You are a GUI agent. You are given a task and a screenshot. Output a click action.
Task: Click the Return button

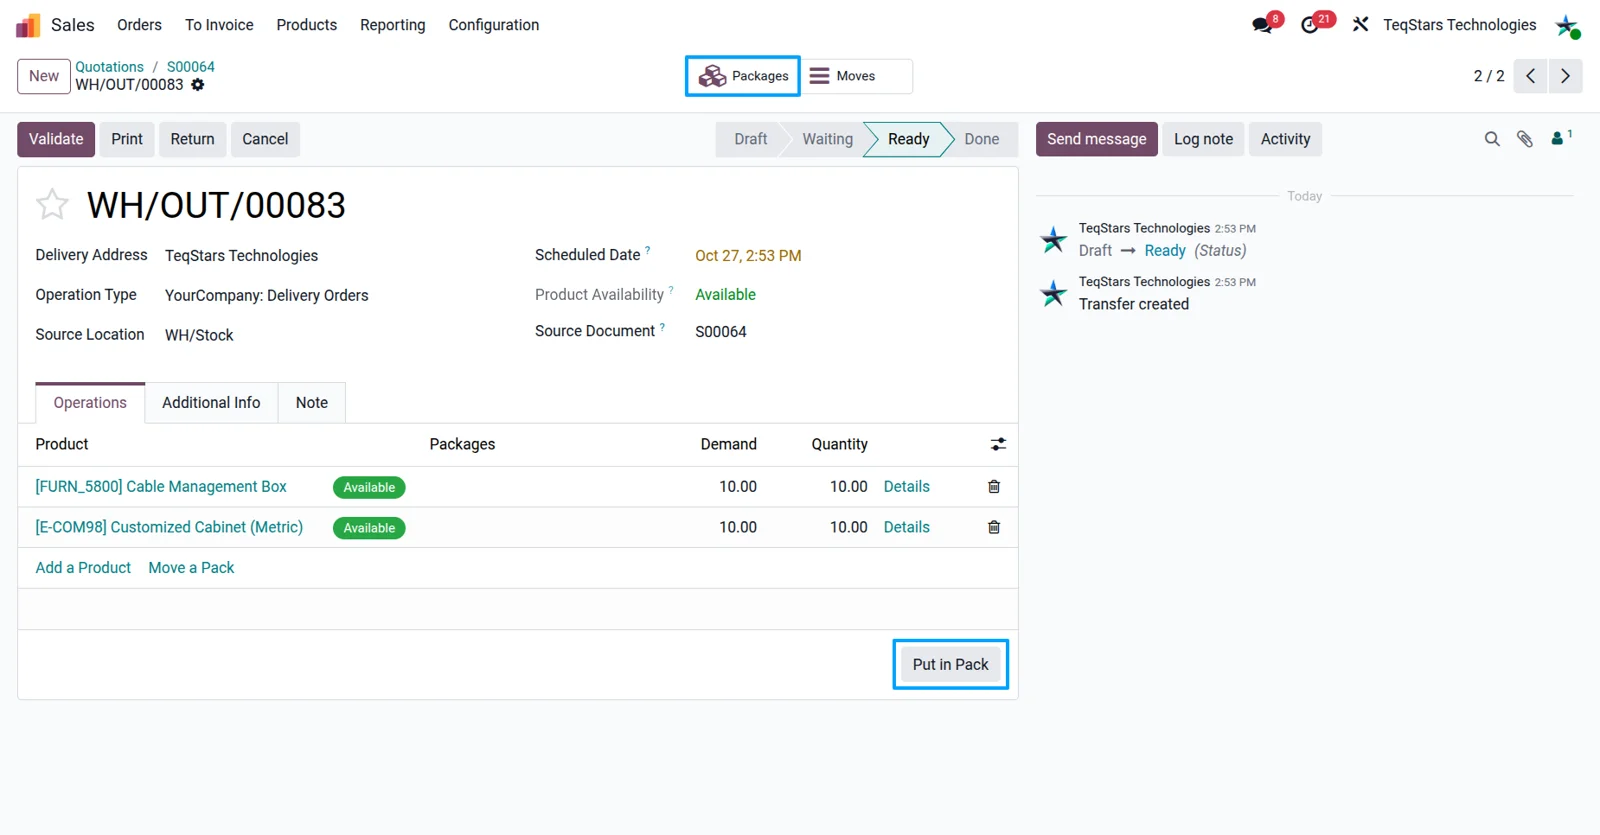click(192, 139)
